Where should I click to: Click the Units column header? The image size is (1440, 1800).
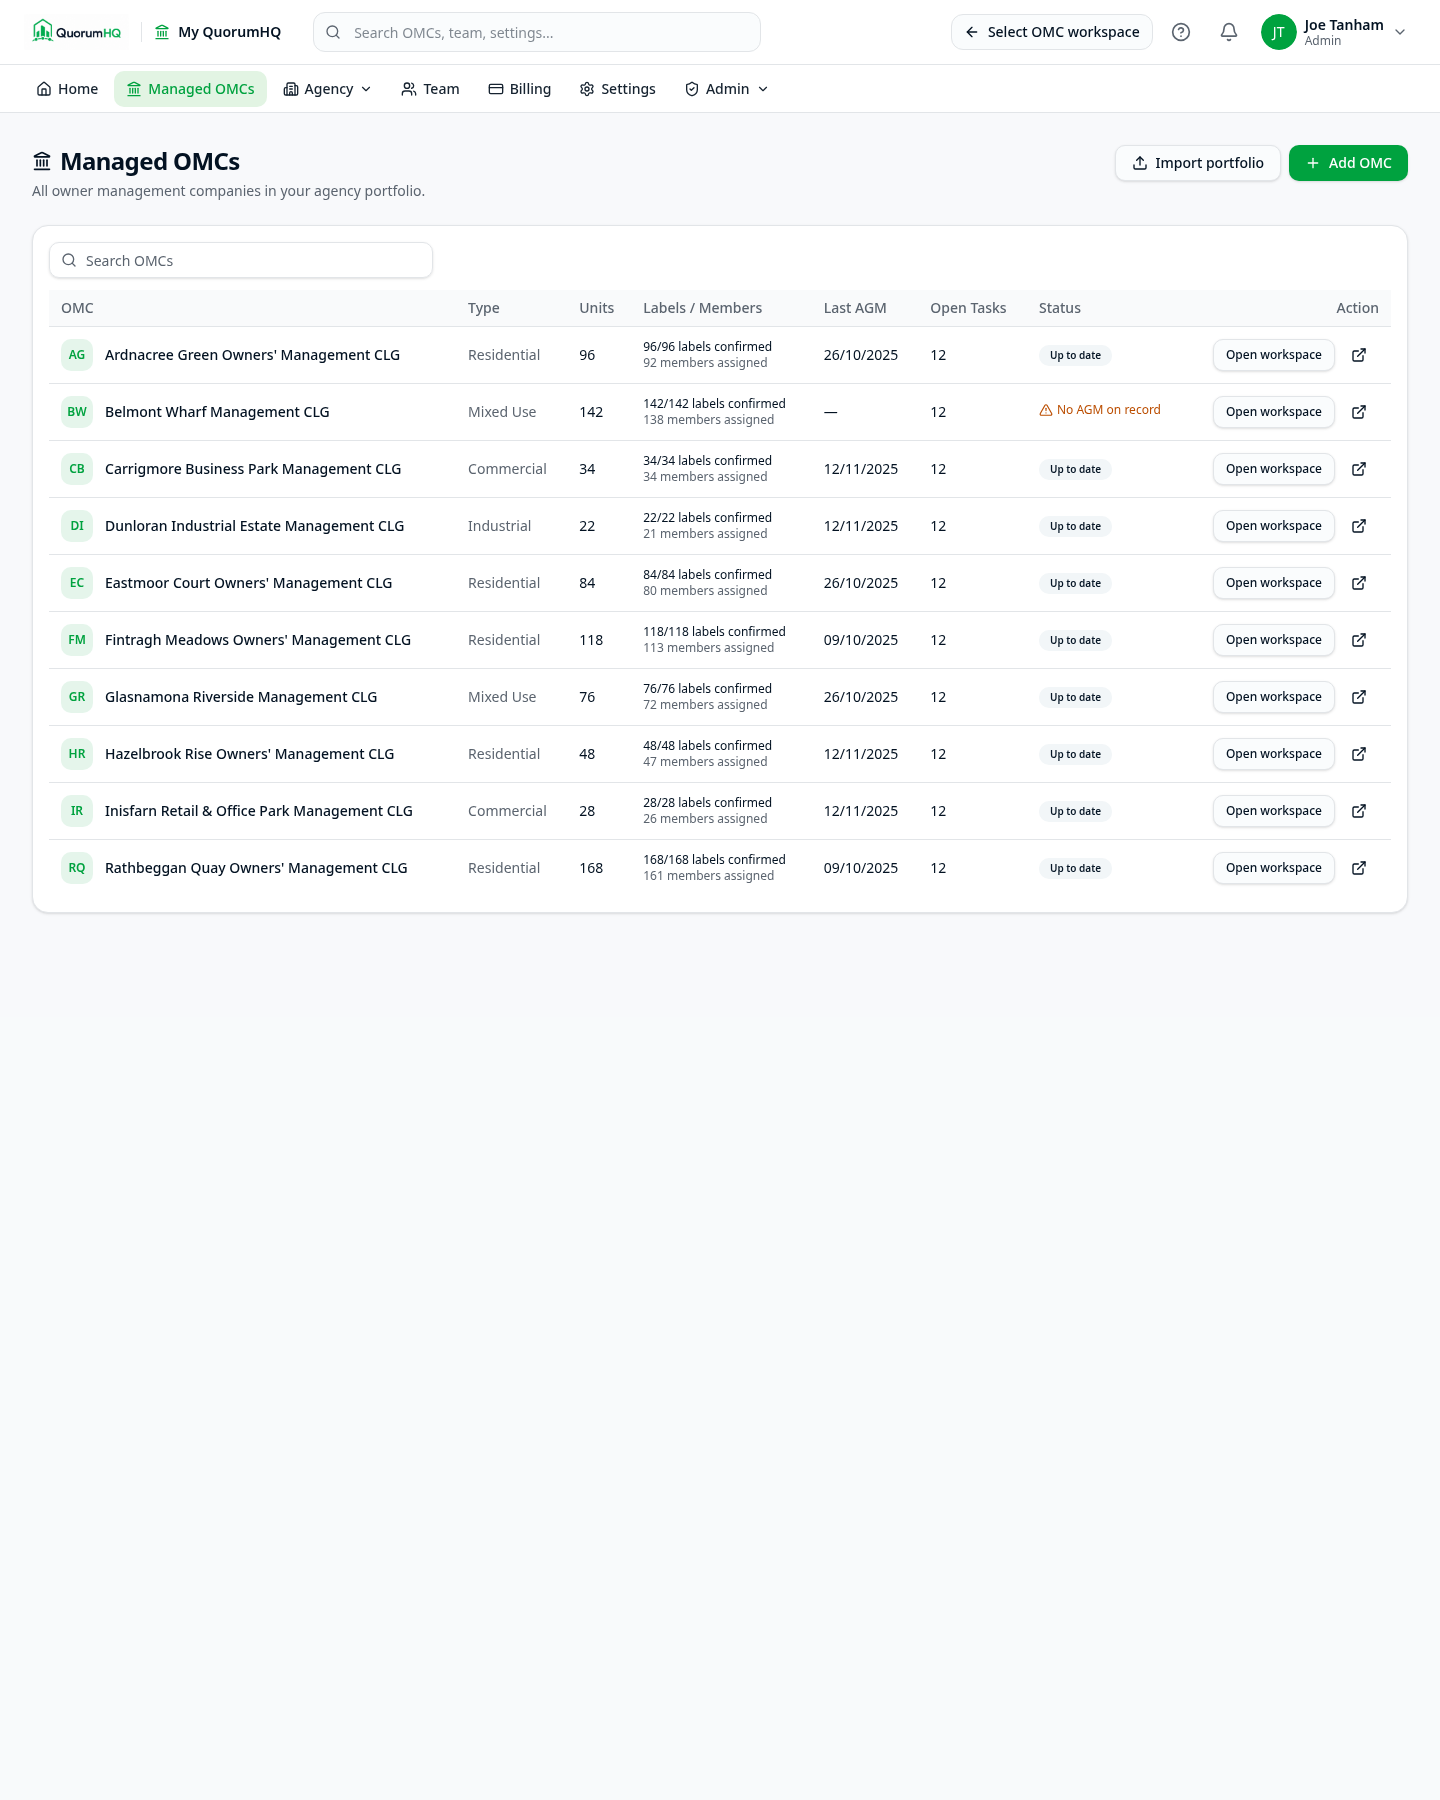[597, 308]
